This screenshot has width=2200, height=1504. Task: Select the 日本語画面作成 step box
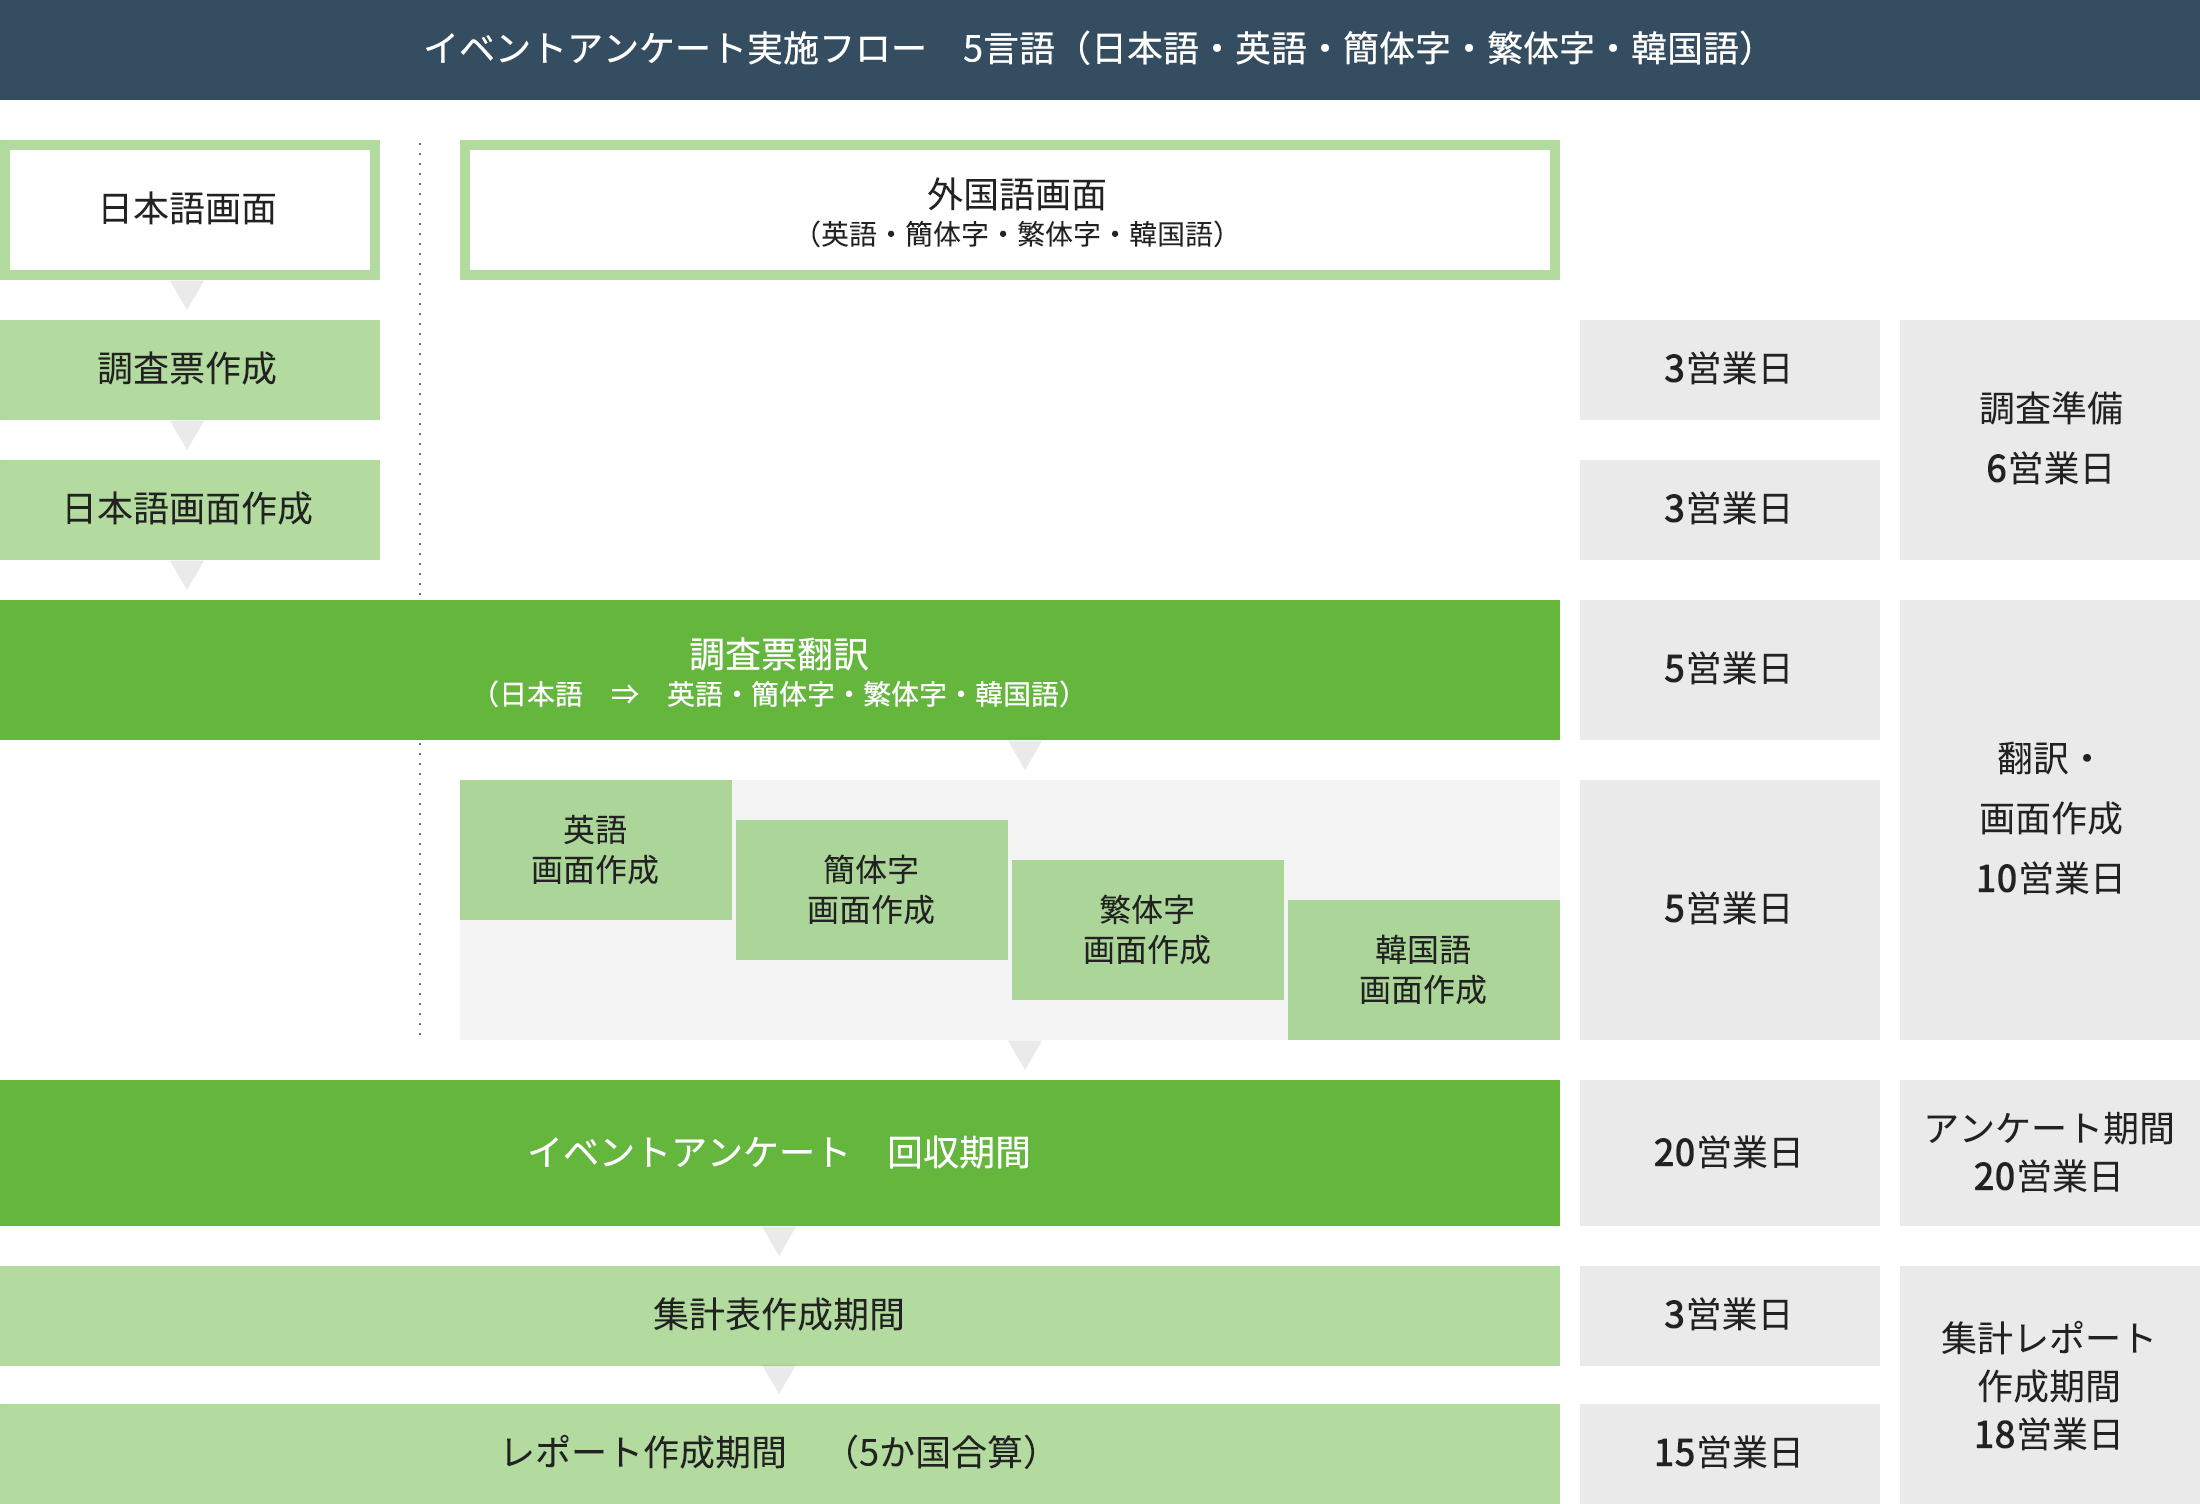tap(189, 509)
